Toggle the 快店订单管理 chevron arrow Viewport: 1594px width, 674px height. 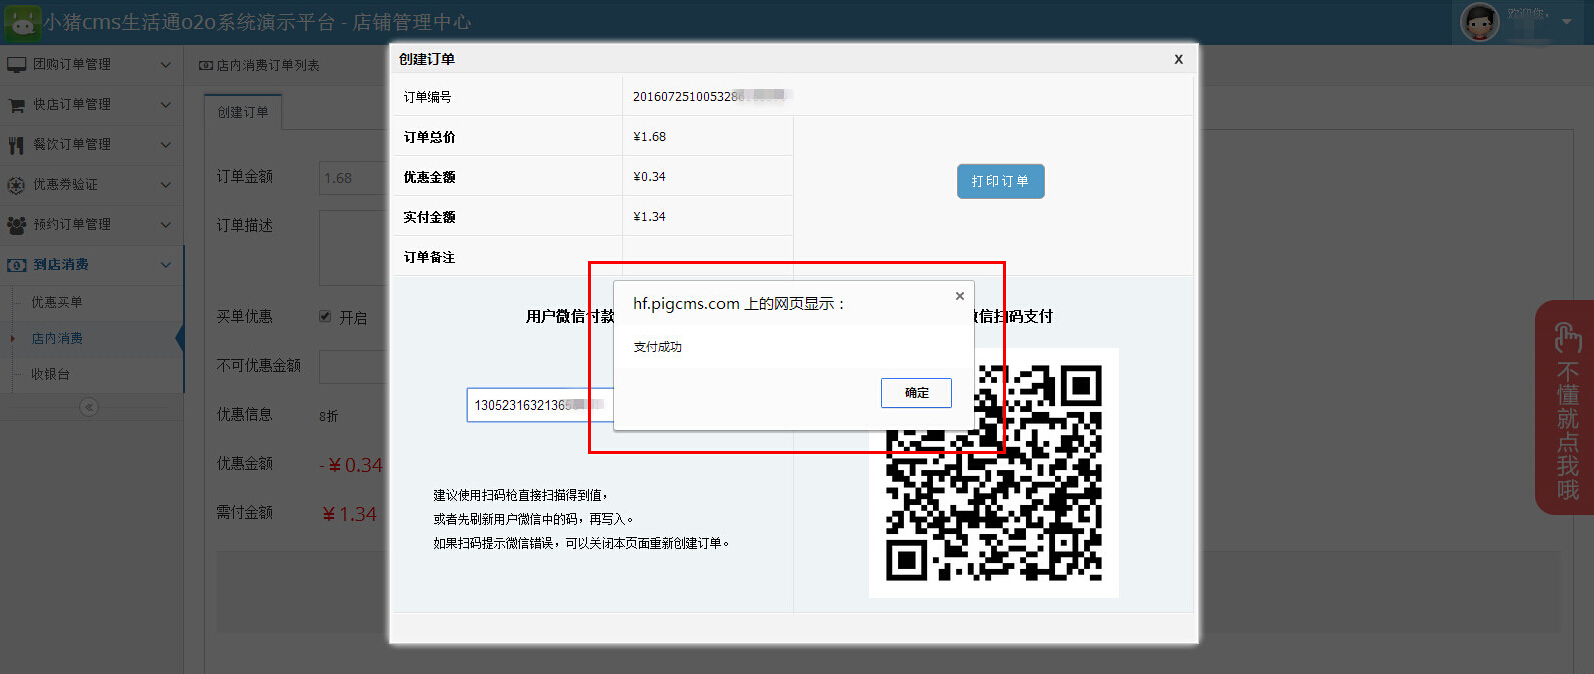[x=166, y=104]
